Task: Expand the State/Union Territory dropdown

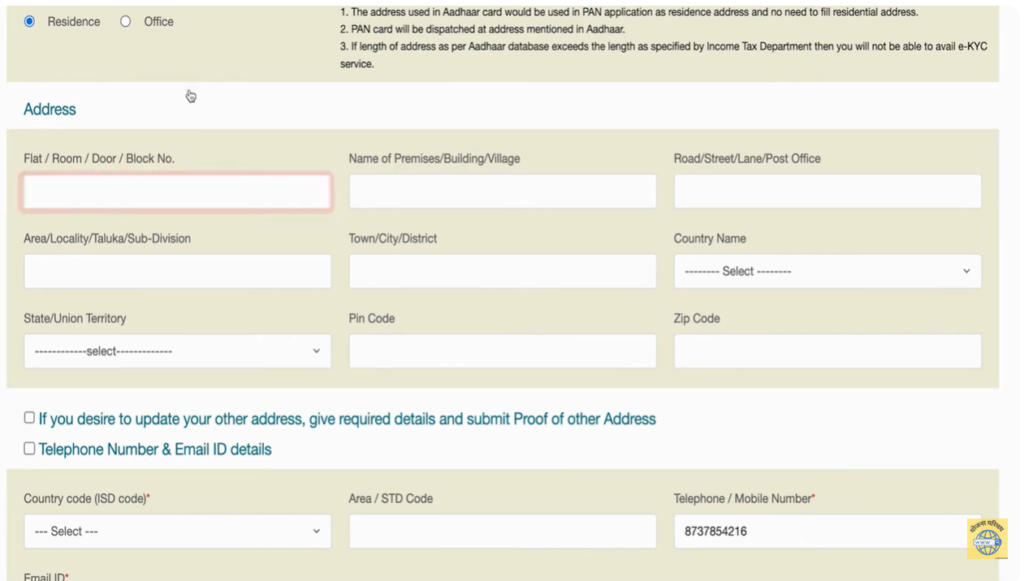Action: click(177, 351)
